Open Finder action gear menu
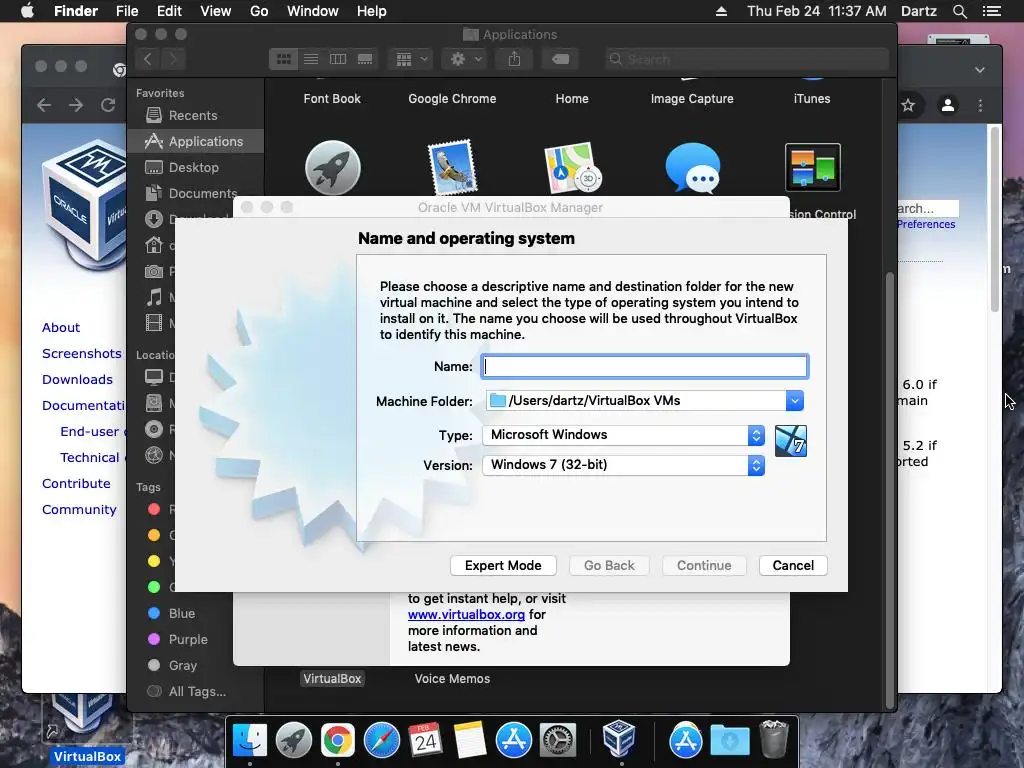1024x768 pixels. [465, 59]
